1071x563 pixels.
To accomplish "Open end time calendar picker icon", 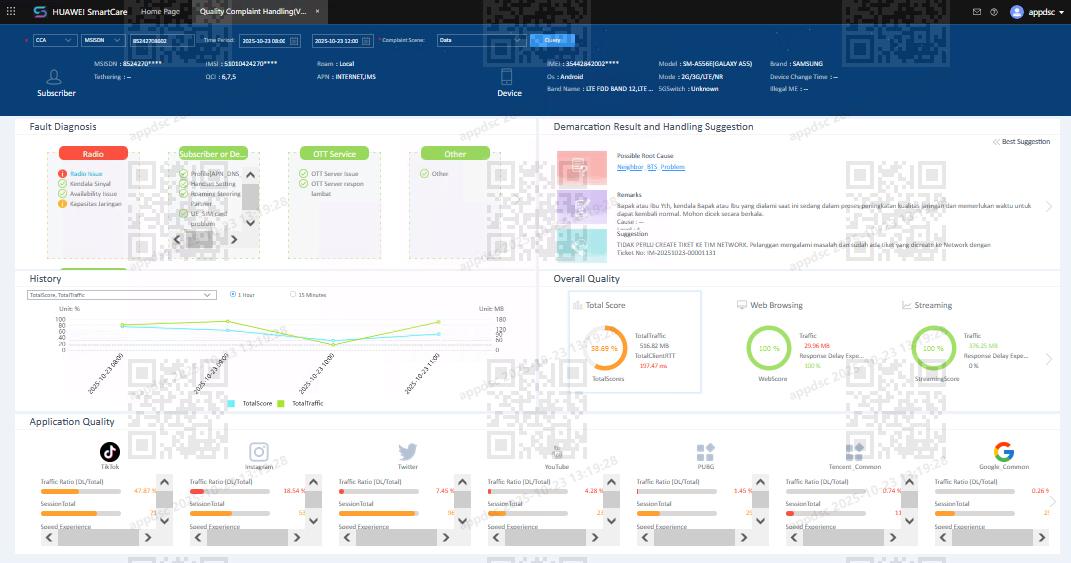I will click(x=366, y=41).
